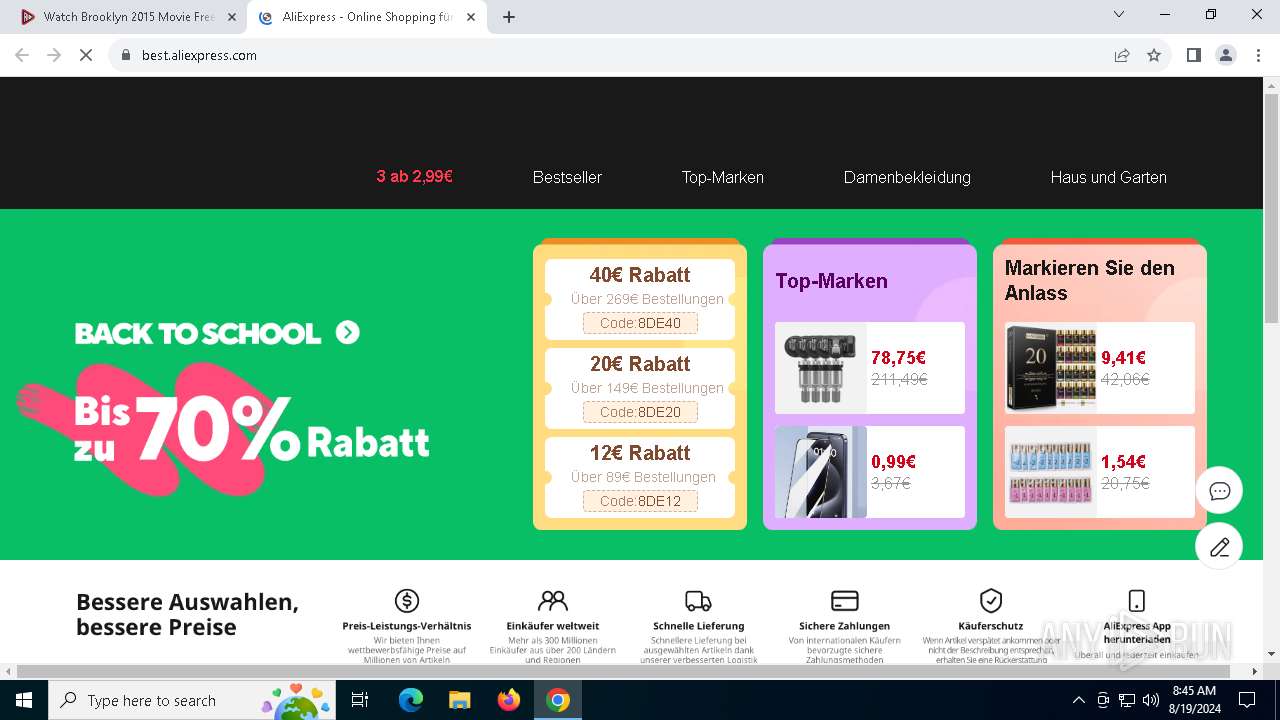Open the browser side panel

[1193, 55]
